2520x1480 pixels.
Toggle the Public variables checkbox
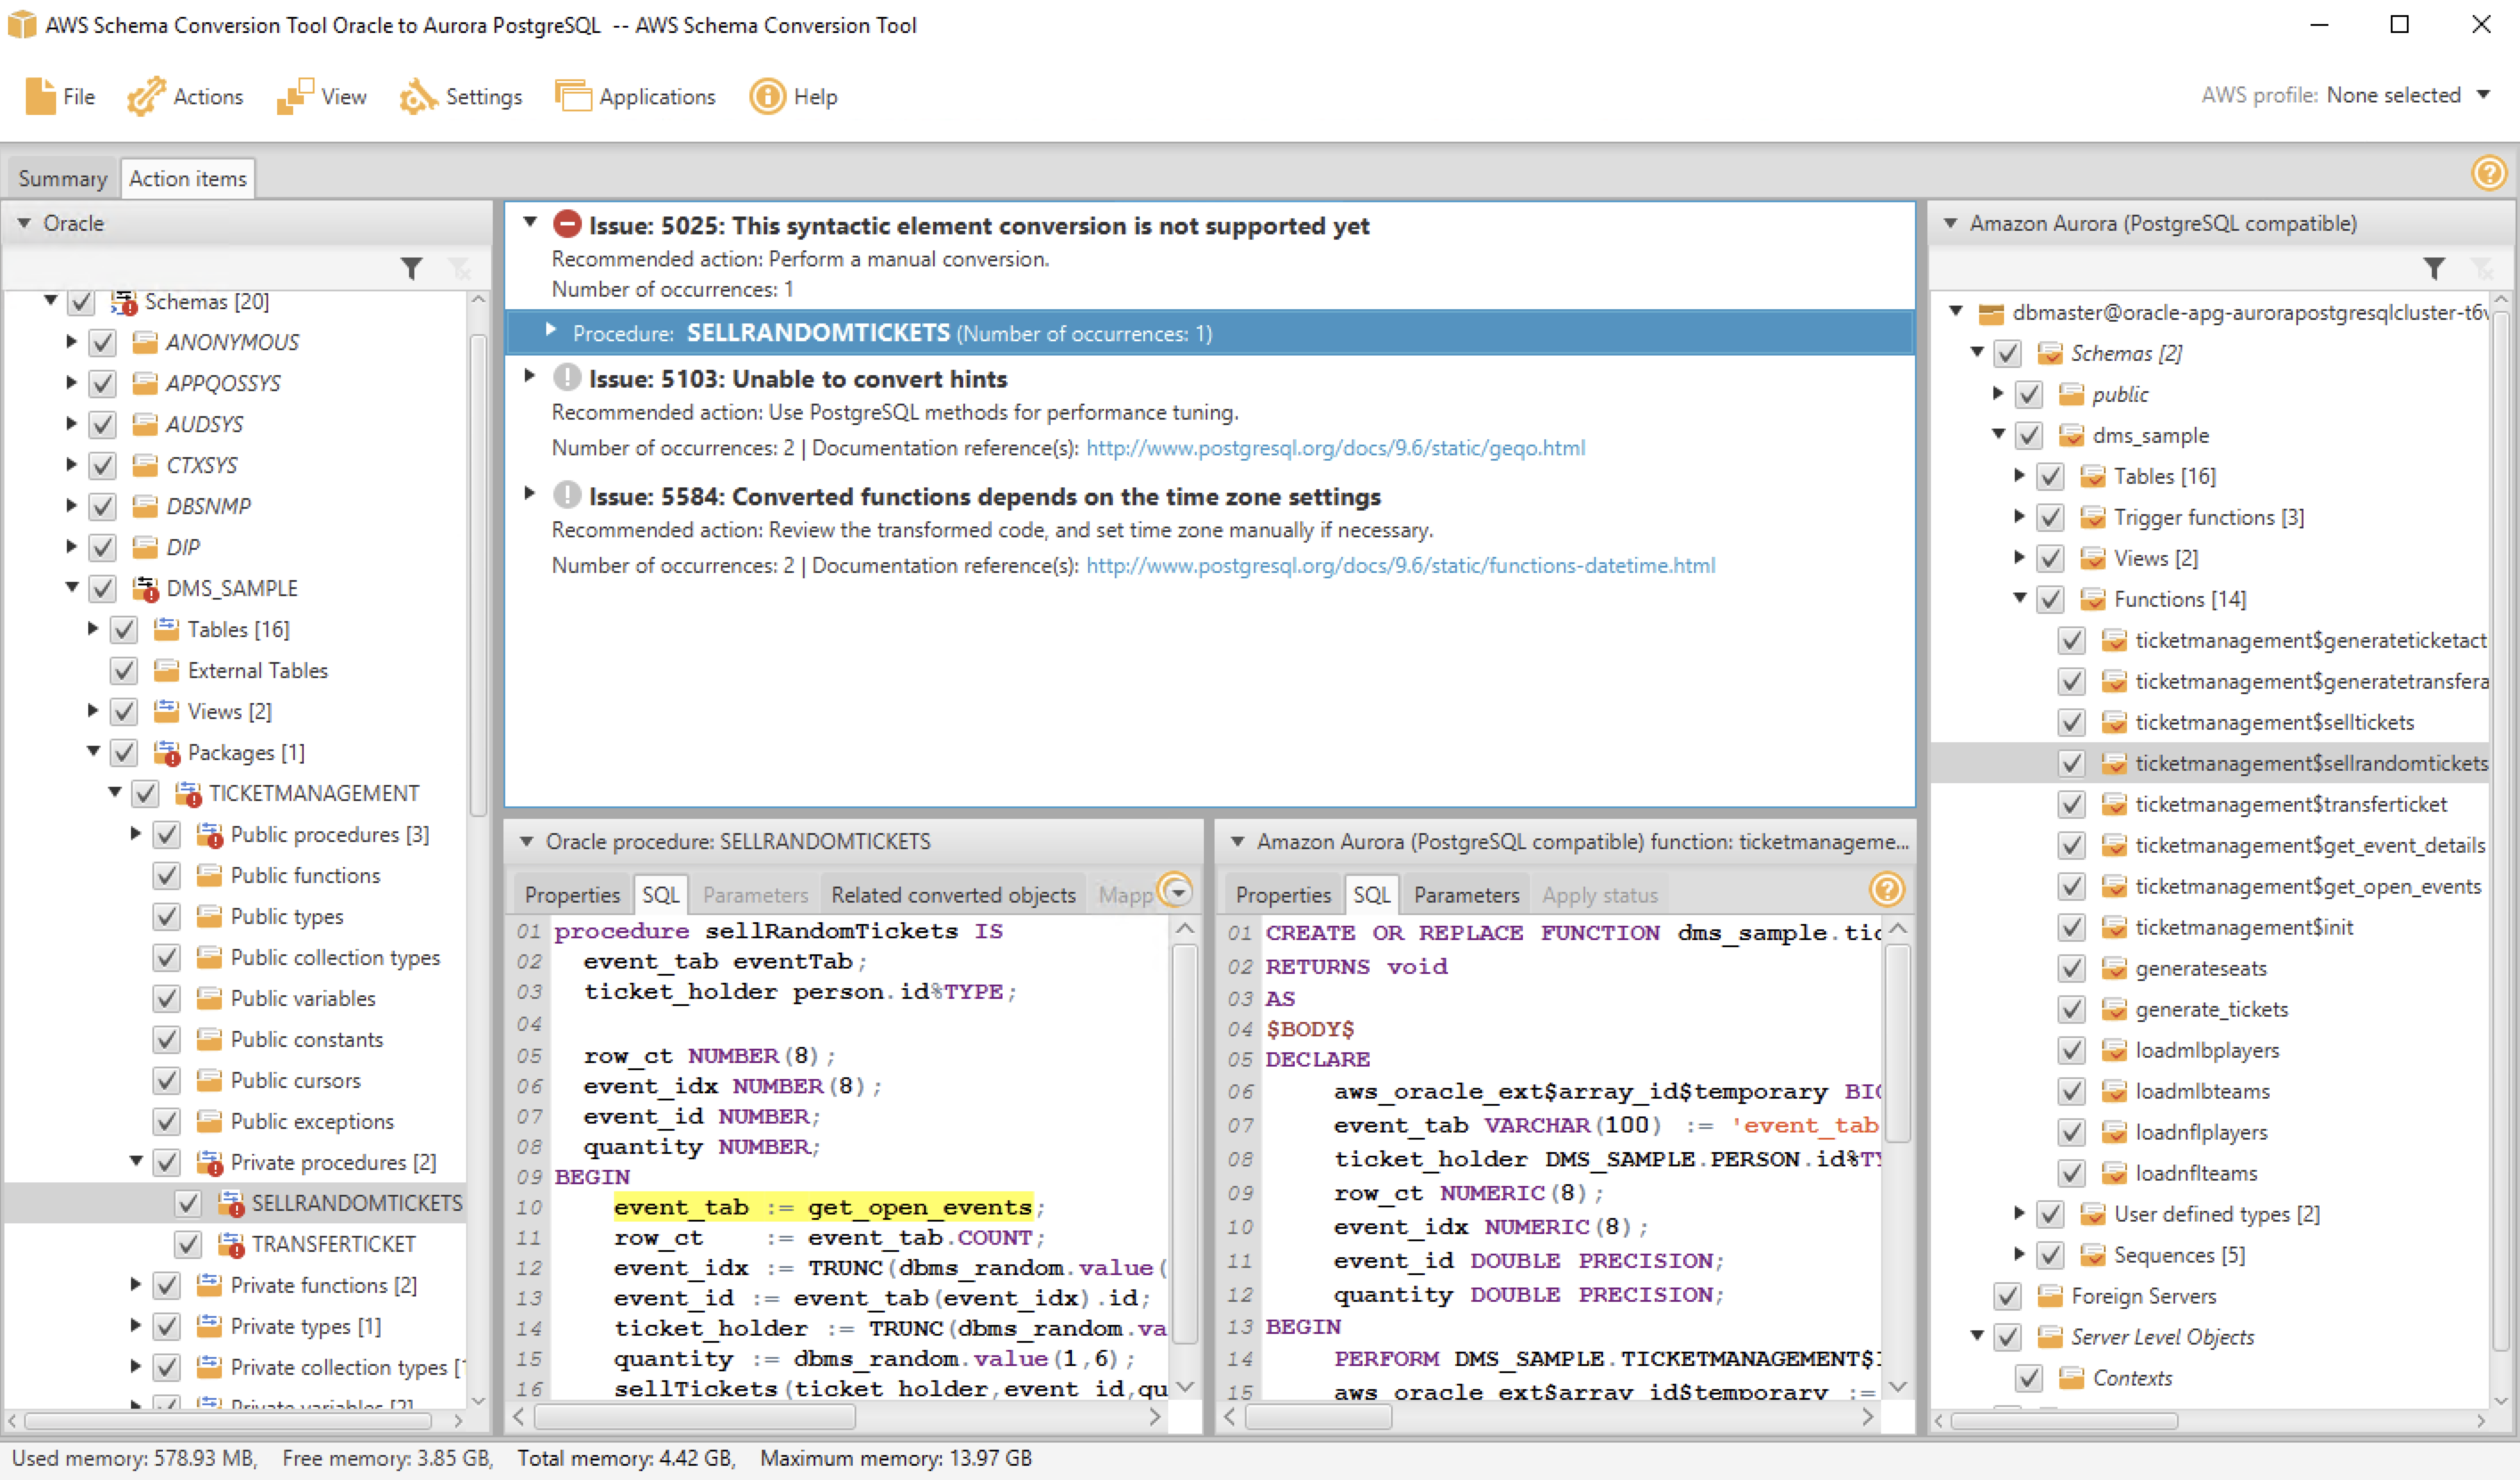(166, 998)
